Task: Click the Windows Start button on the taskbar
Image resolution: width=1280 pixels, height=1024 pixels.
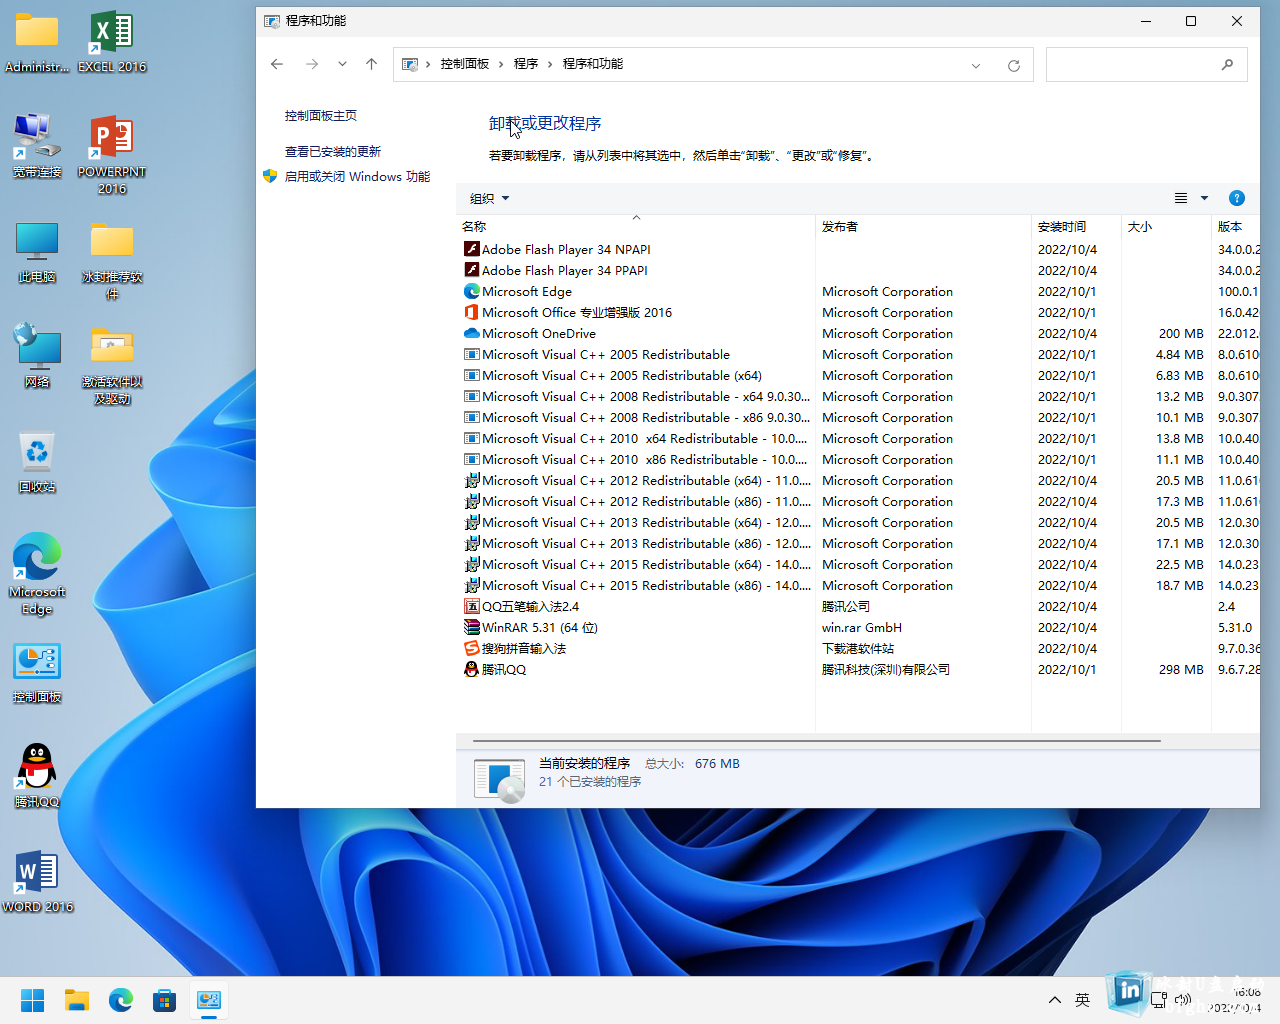Action: 33,1000
